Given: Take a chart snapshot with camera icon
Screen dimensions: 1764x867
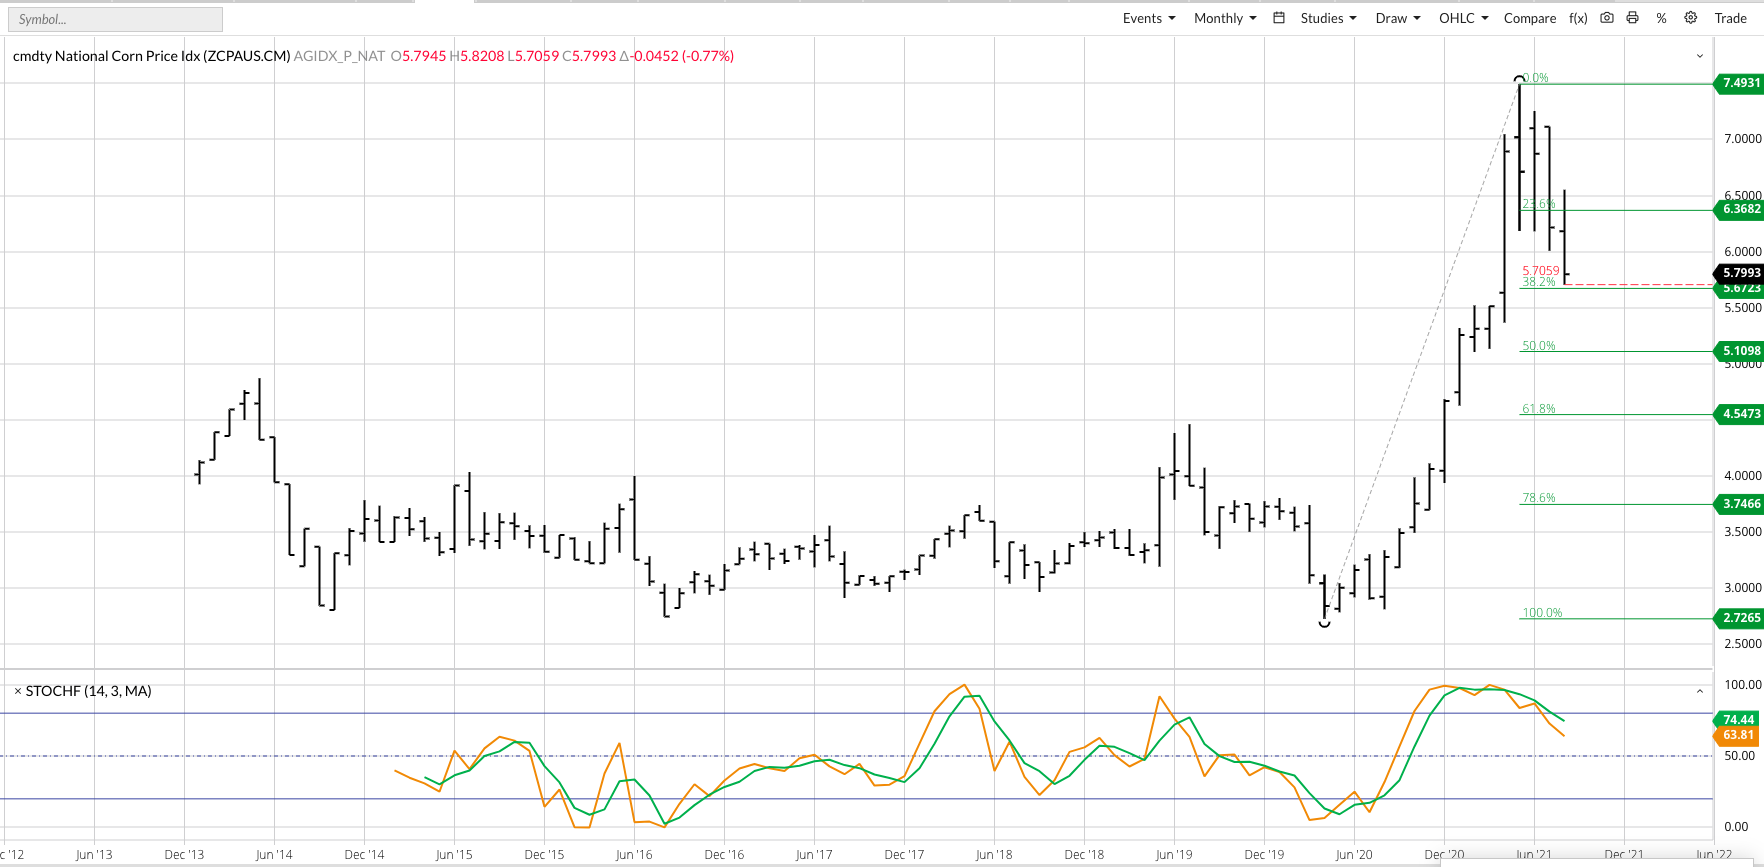Looking at the screenshot, I should 1607,18.
